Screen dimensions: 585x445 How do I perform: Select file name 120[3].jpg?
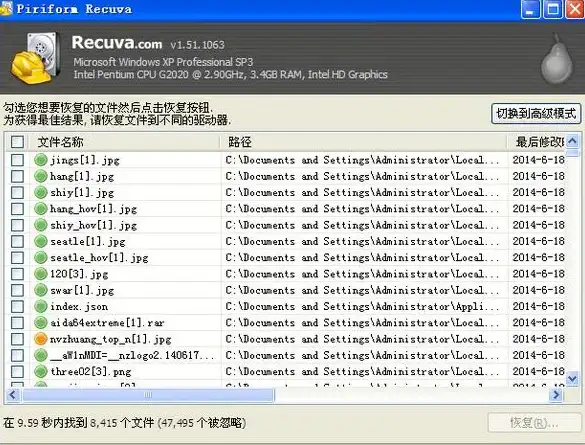(79, 274)
